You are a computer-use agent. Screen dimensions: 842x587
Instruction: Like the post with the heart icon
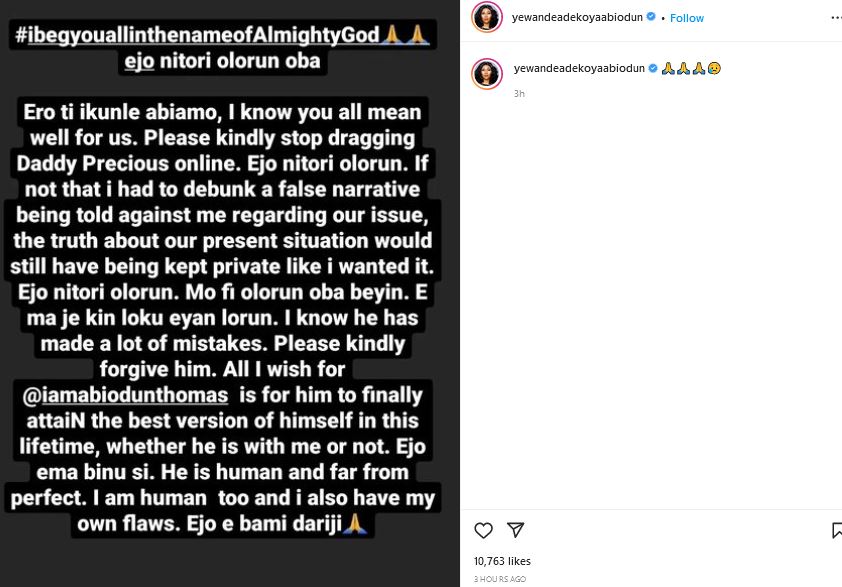(483, 531)
